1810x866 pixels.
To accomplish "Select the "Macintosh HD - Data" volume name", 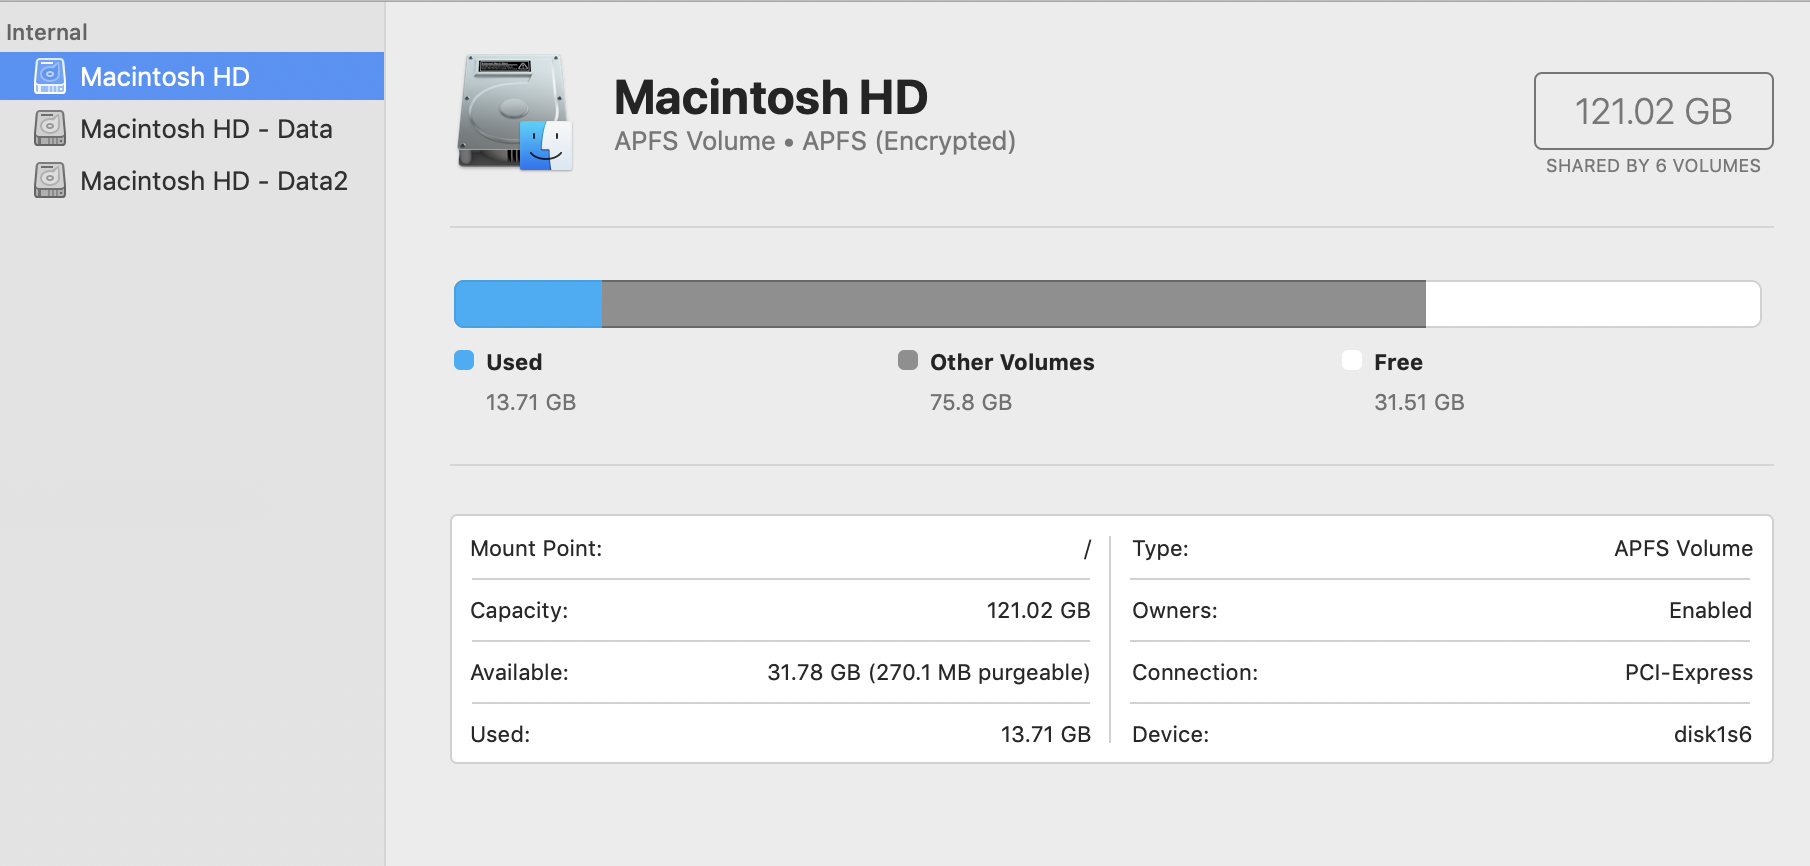I will tap(206, 129).
